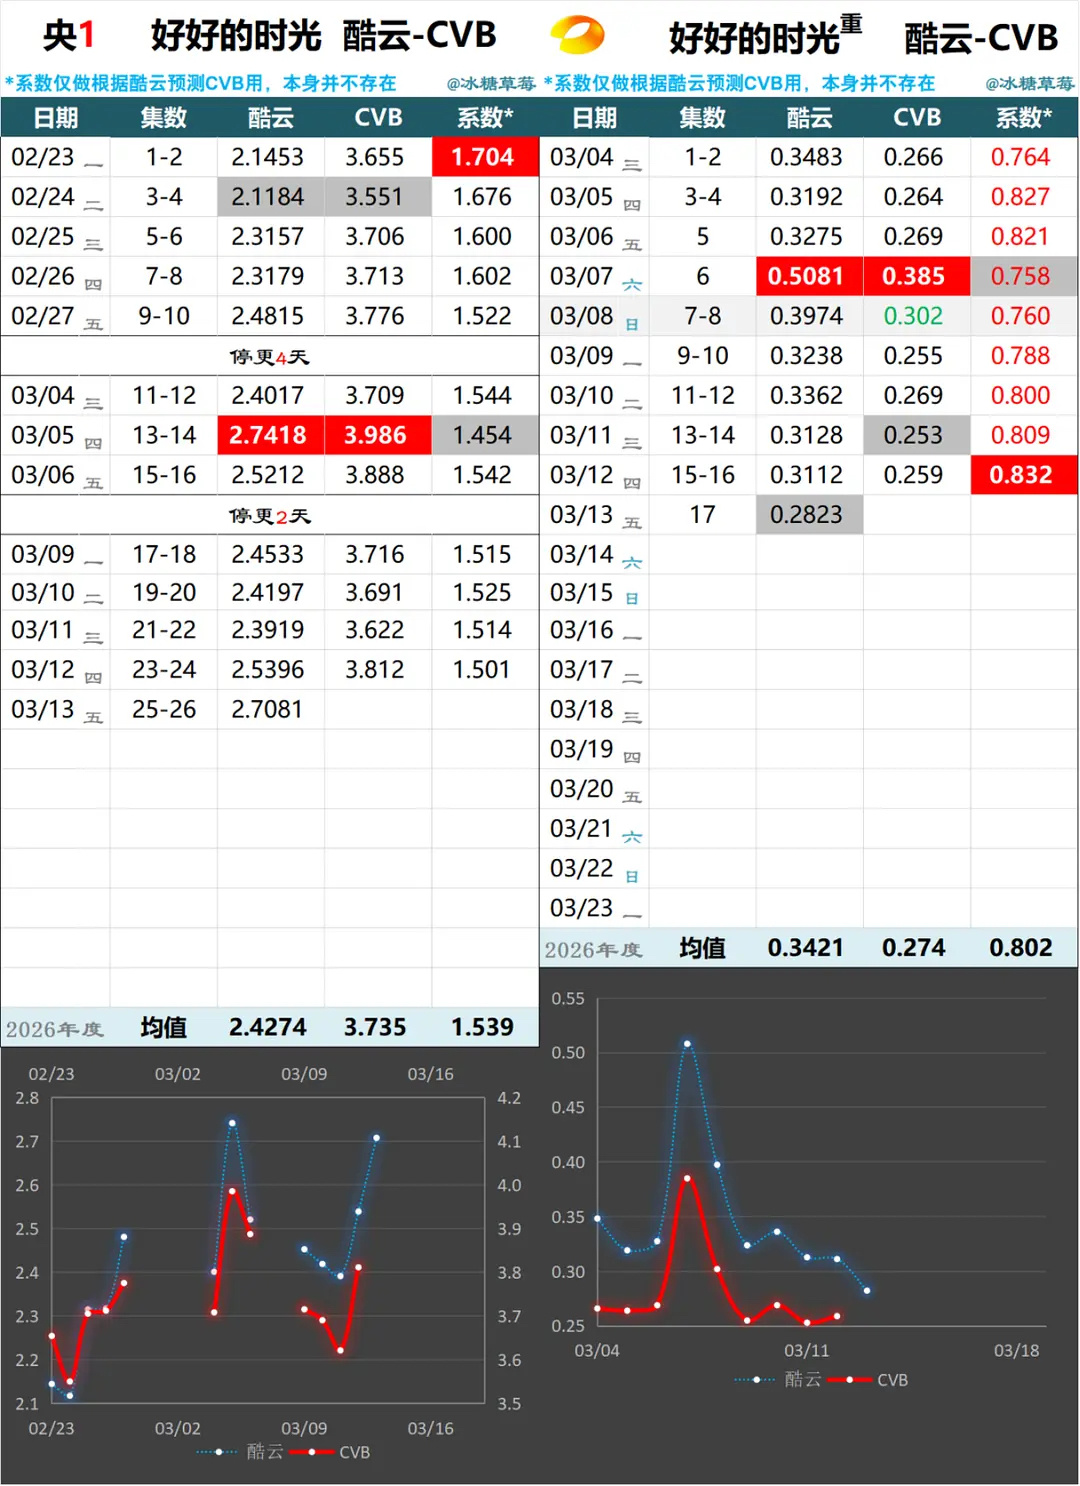Viewport: 1080px width, 1486px height.
Task: Select the coefficient value 0.827
Action: 1020,197
